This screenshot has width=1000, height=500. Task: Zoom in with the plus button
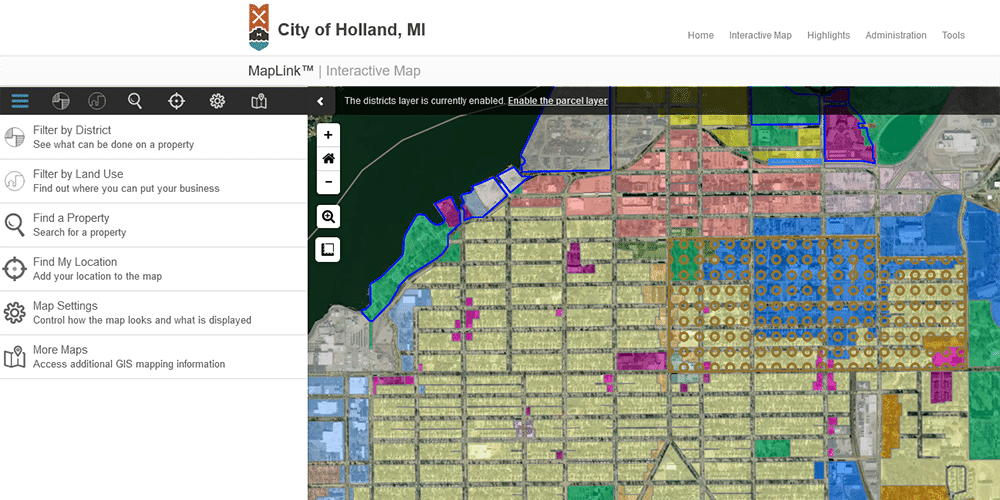[328, 135]
